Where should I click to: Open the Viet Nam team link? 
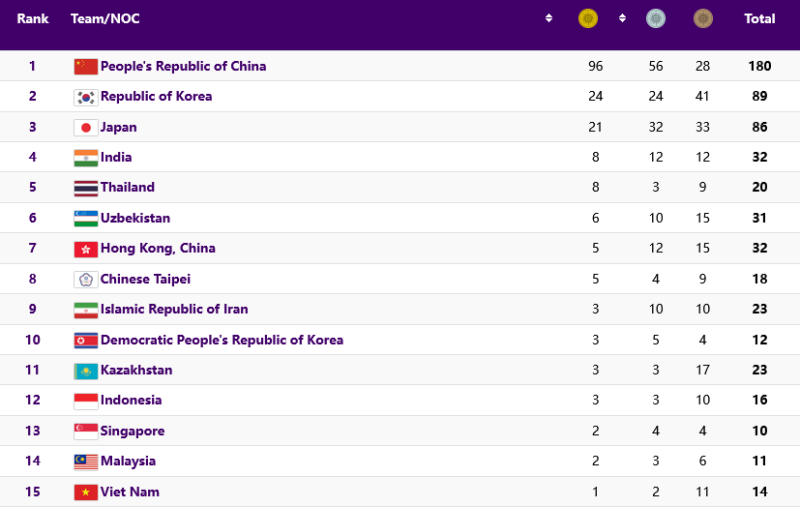[x=130, y=492]
